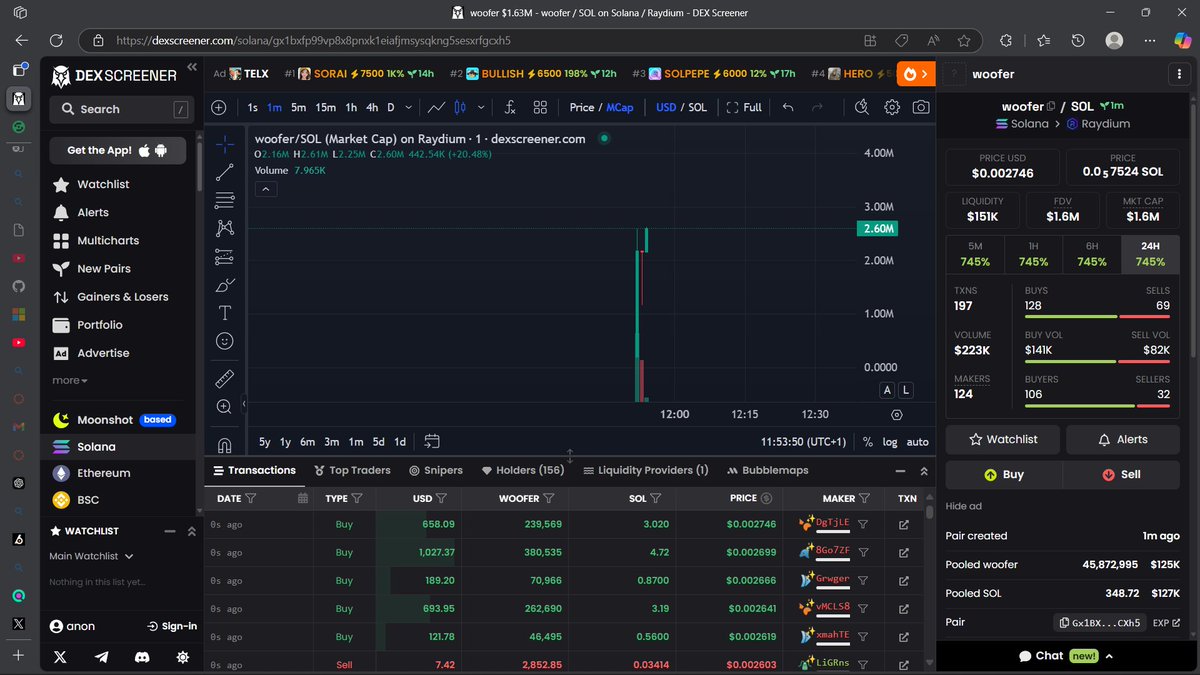Open the forecasting and measurement tools
Screen dimensions: 1200x675
coord(224,257)
